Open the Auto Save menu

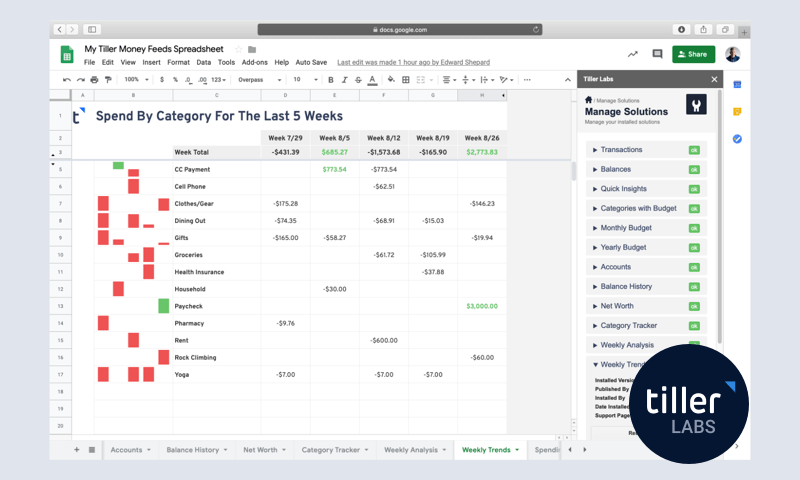click(x=311, y=62)
